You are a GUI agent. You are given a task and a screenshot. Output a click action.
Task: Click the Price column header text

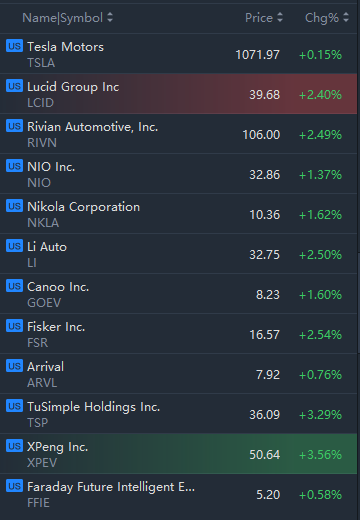pyautogui.click(x=259, y=18)
